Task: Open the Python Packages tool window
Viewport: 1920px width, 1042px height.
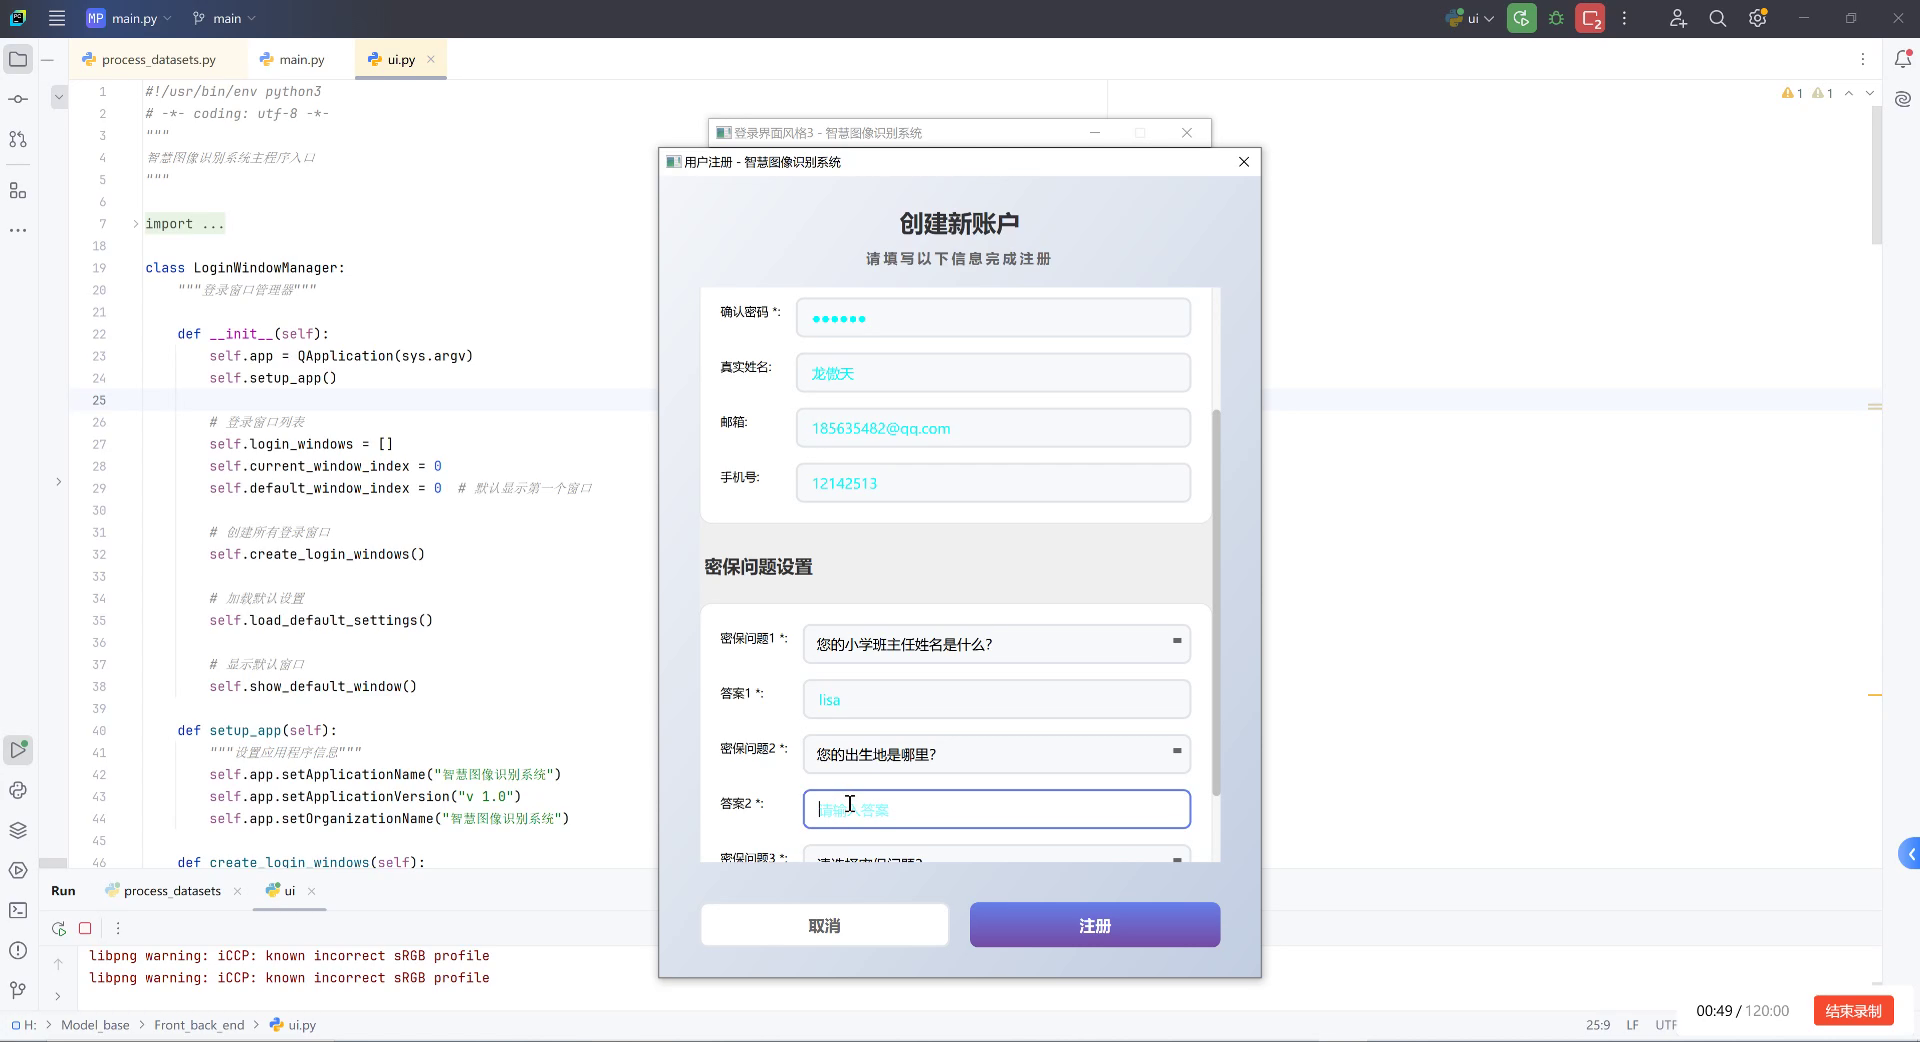Action: 18,790
